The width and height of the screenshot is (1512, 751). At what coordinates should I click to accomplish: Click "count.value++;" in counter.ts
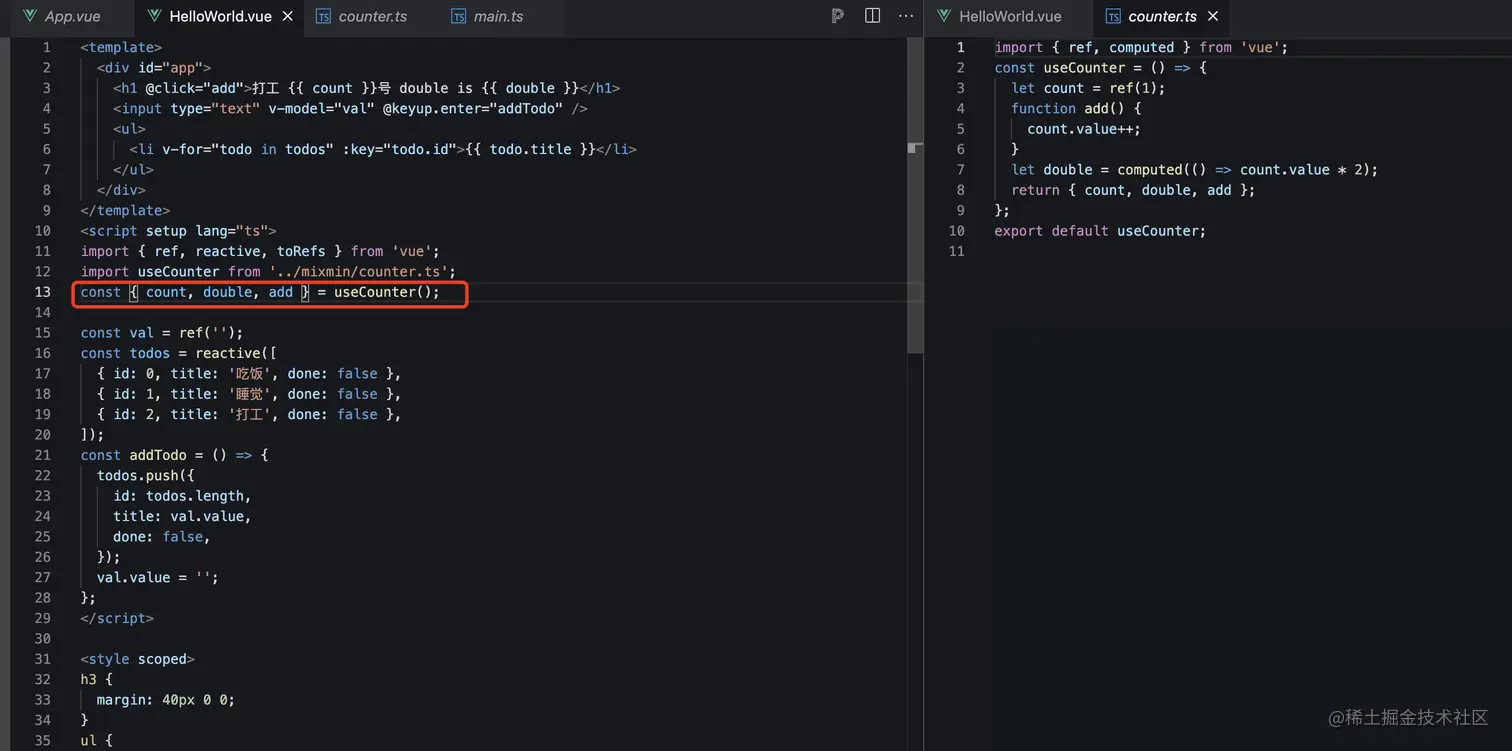[x=1084, y=129]
